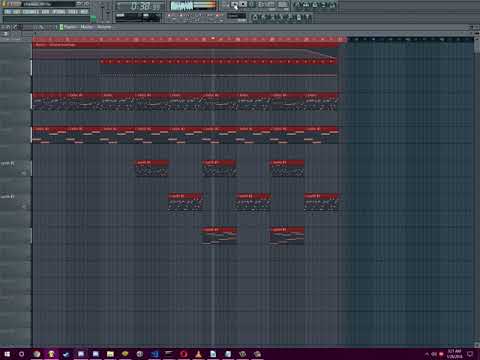The width and height of the screenshot is (480, 360).
Task: Open the VIEW menu
Action: pos(45,12)
